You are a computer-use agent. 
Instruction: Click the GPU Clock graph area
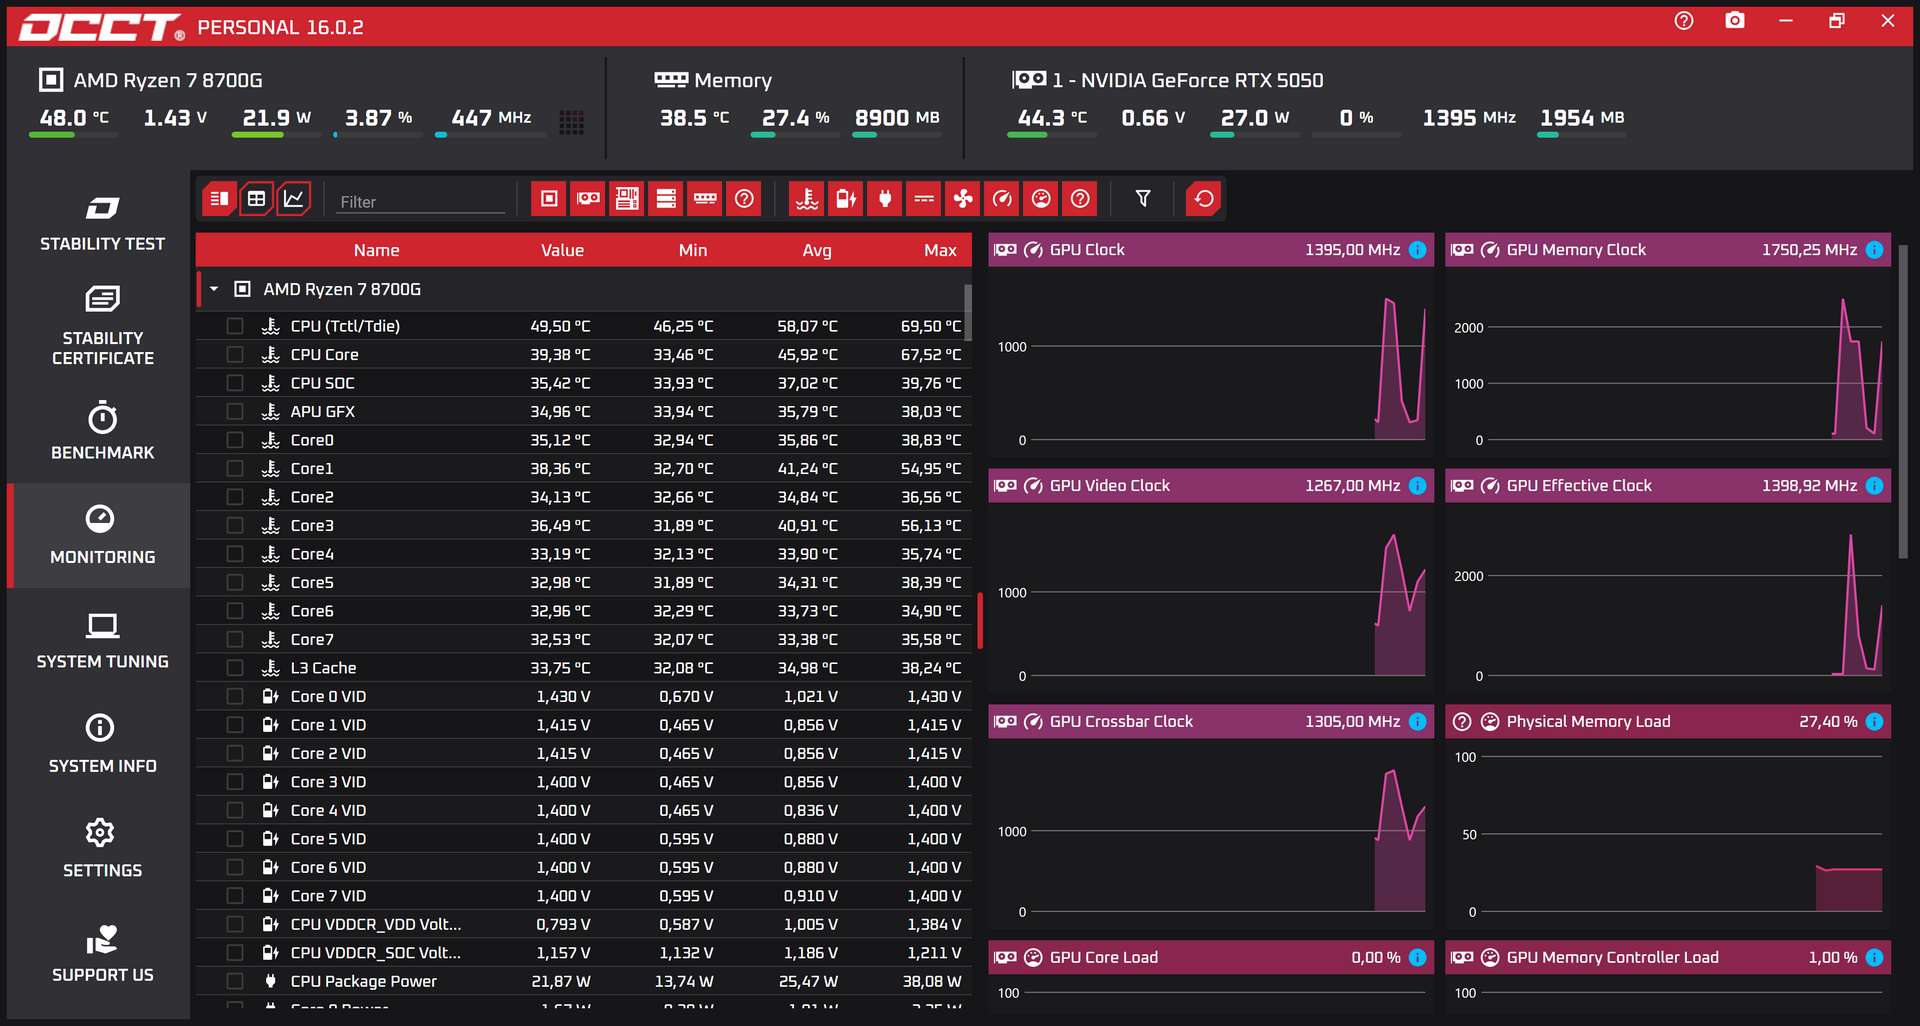point(1211,362)
